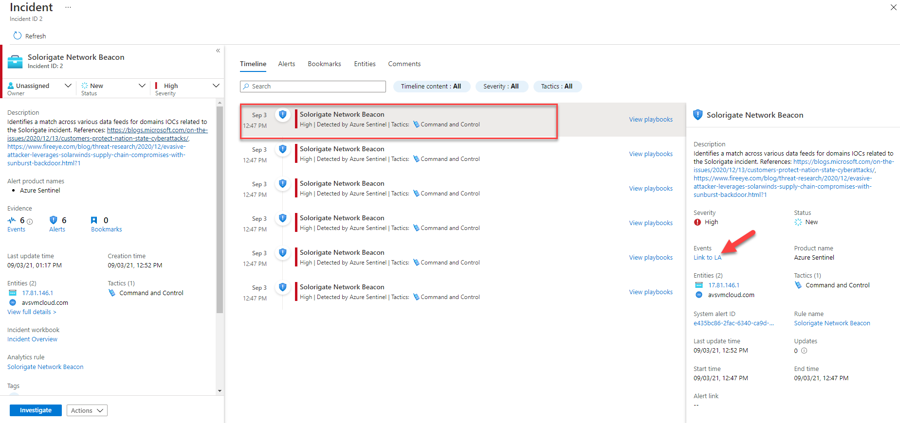Filter by Severity : All pill
This screenshot has width=900, height=423.
501,87
